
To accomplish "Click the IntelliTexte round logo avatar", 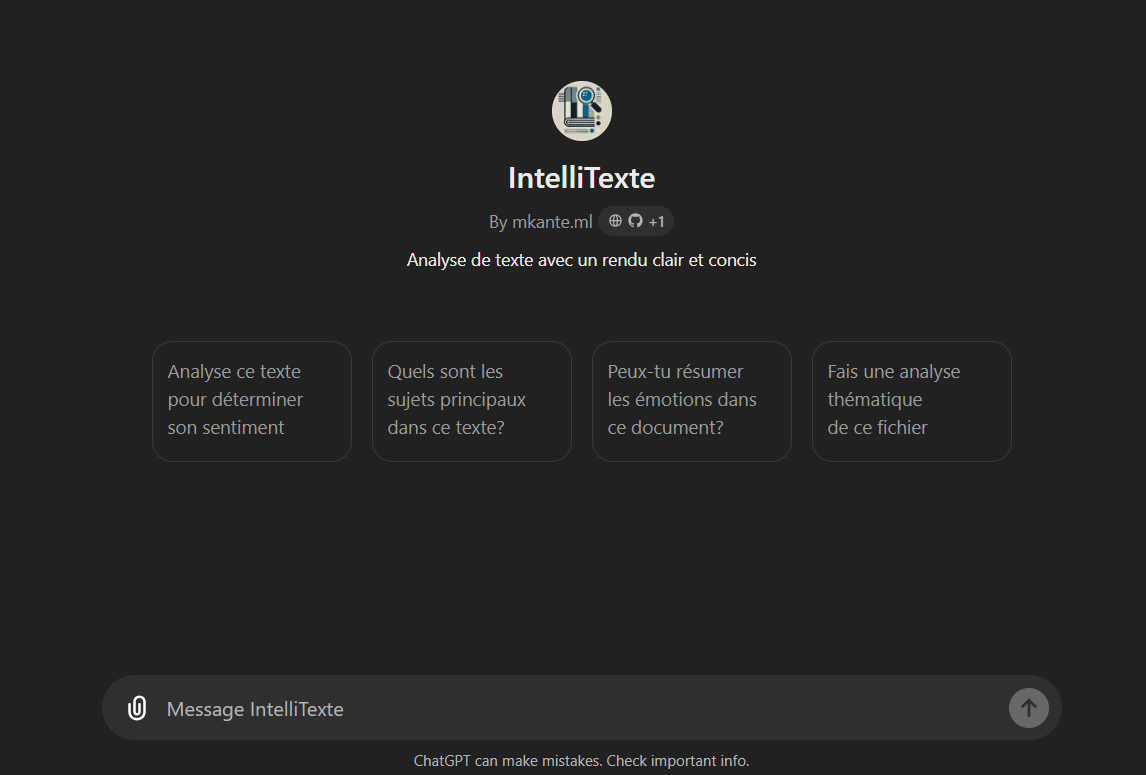I will [581, 111].
